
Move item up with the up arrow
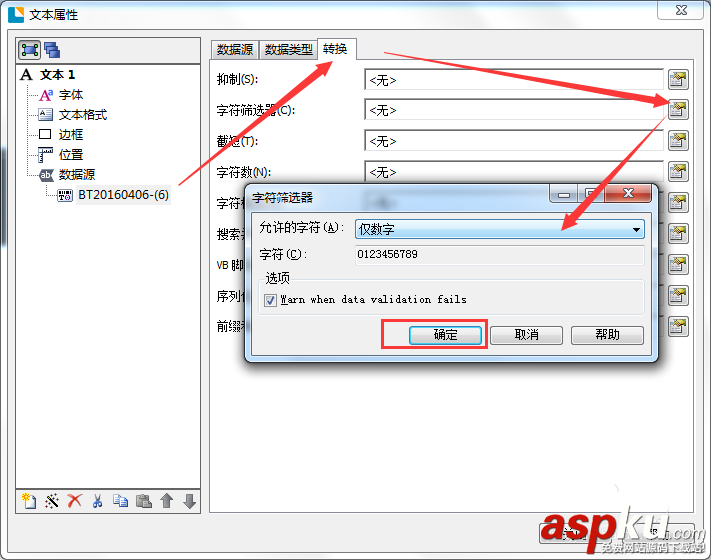click(x=167, y=501)
